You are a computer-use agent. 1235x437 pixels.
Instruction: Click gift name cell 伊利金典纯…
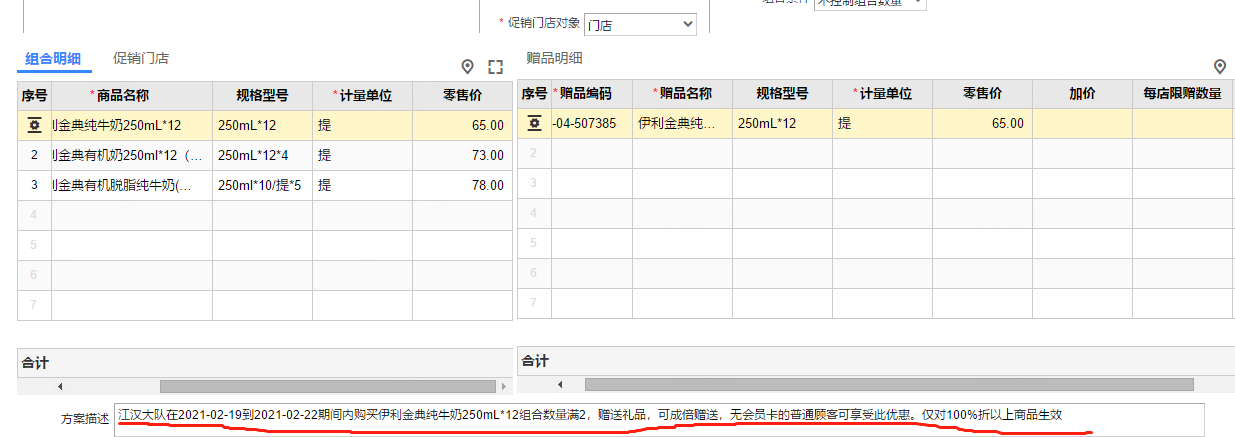[682, 124]
